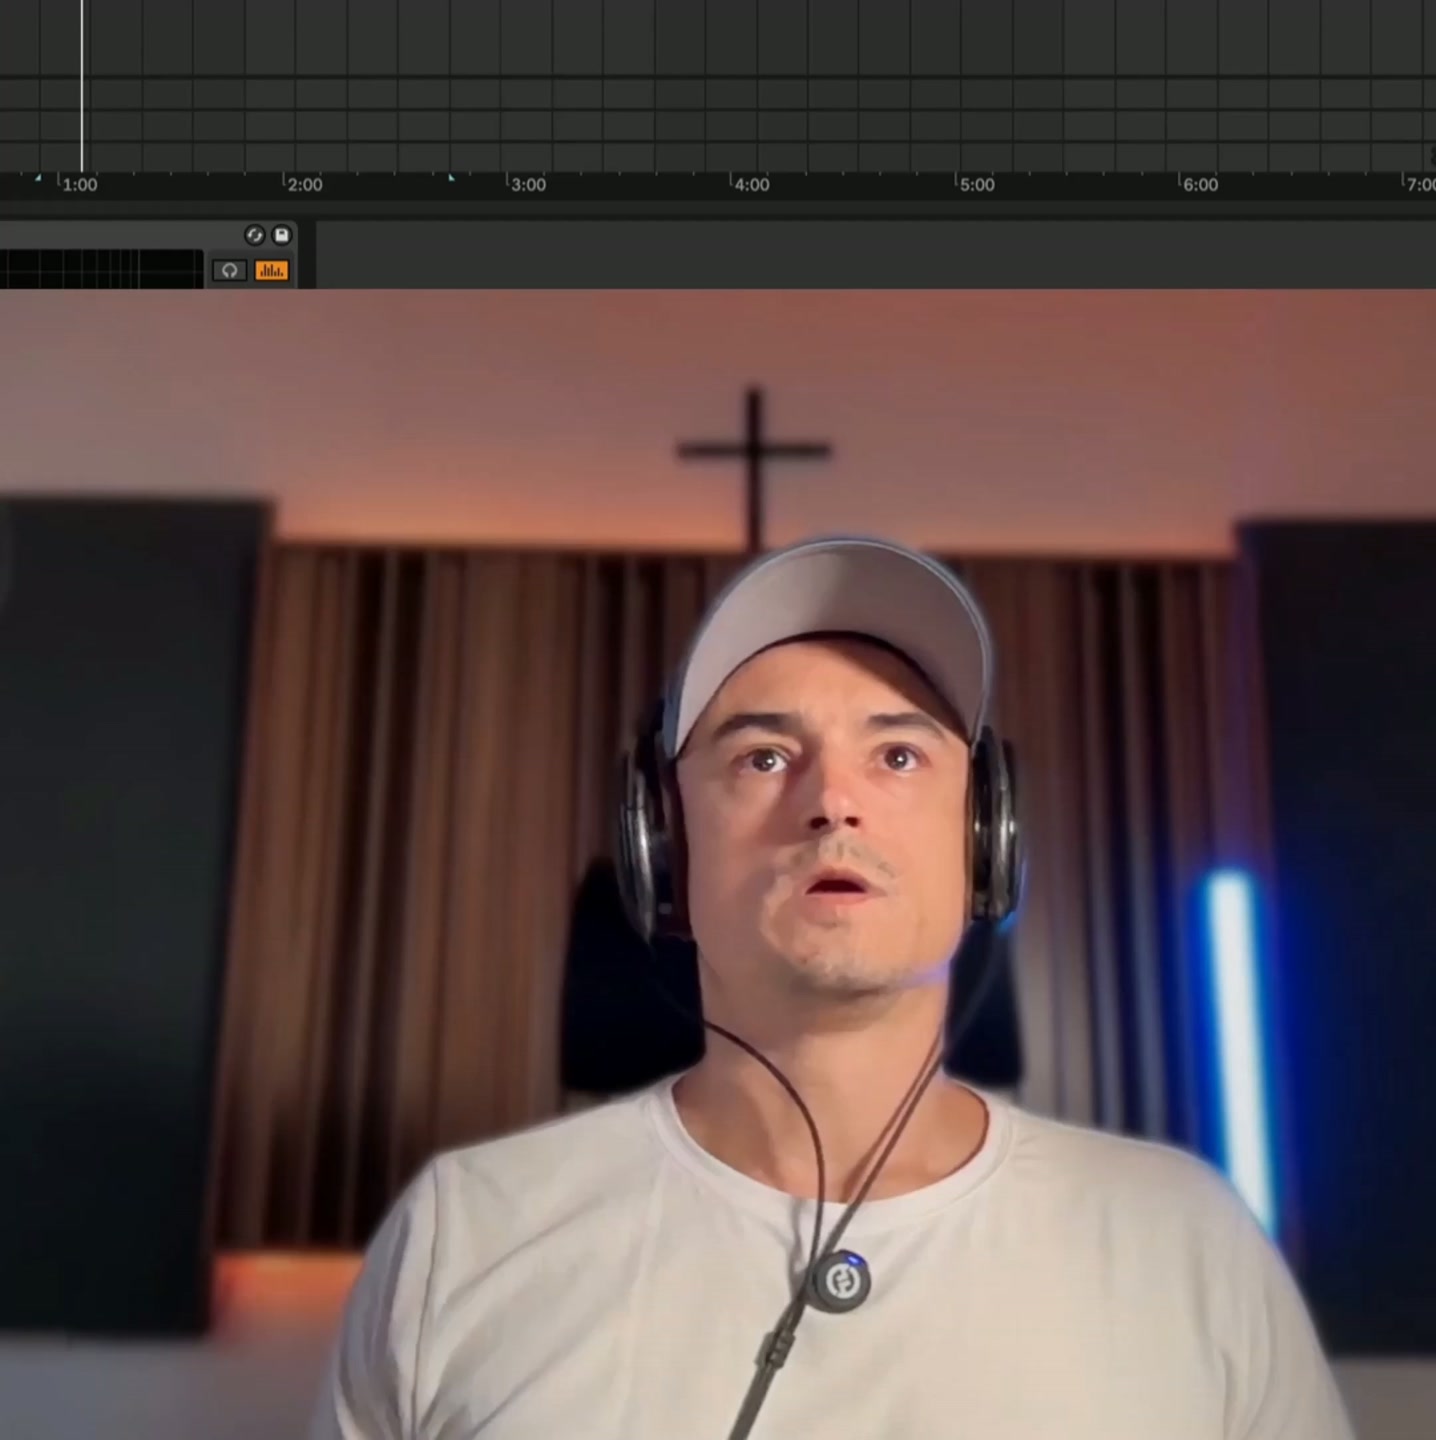The height and width of the screenshot is (1440, 1436).
Task: Disable the orange spectrum analyzer button
Action: pyautogui.click(x=271, y=270)
